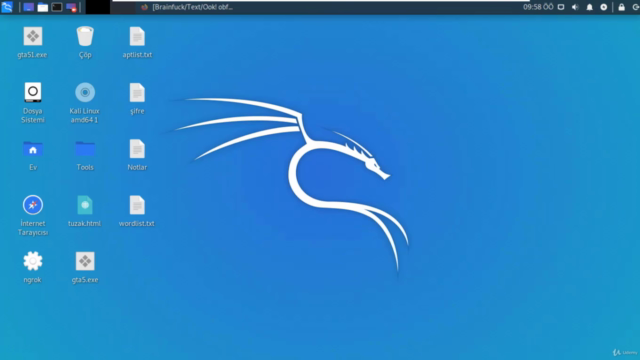Click the black workspace switcher box
This screenshot has width=640, height=360.
pos(98,7)
